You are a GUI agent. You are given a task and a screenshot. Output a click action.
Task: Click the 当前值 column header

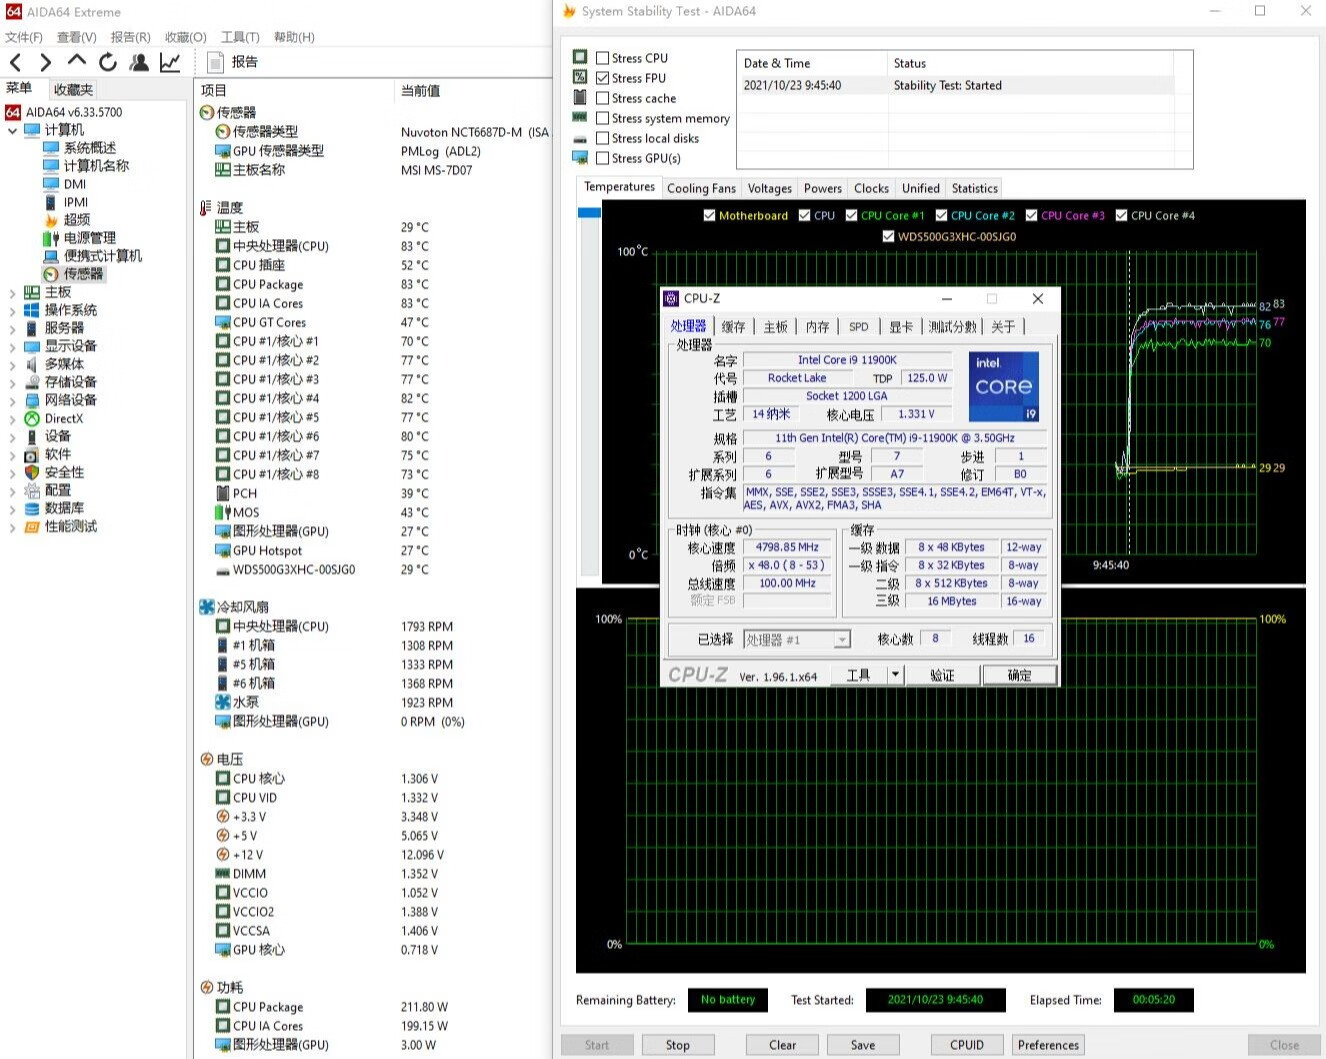[x=420, y=90]
